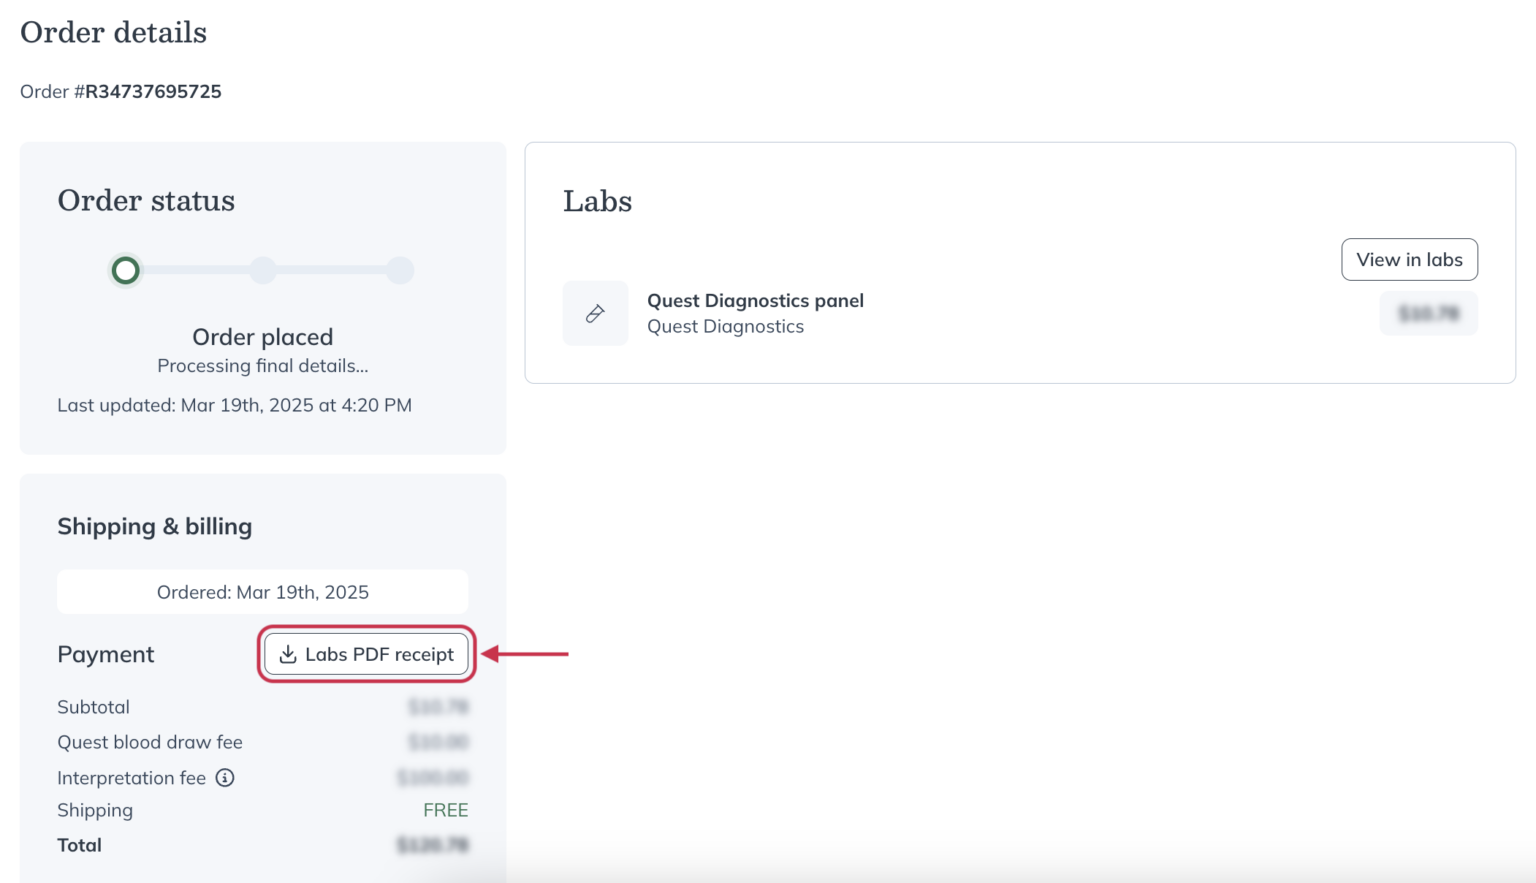1536x883 pixels.
Task: Select the Shipping & billing section header
Action: coord(154,526)
